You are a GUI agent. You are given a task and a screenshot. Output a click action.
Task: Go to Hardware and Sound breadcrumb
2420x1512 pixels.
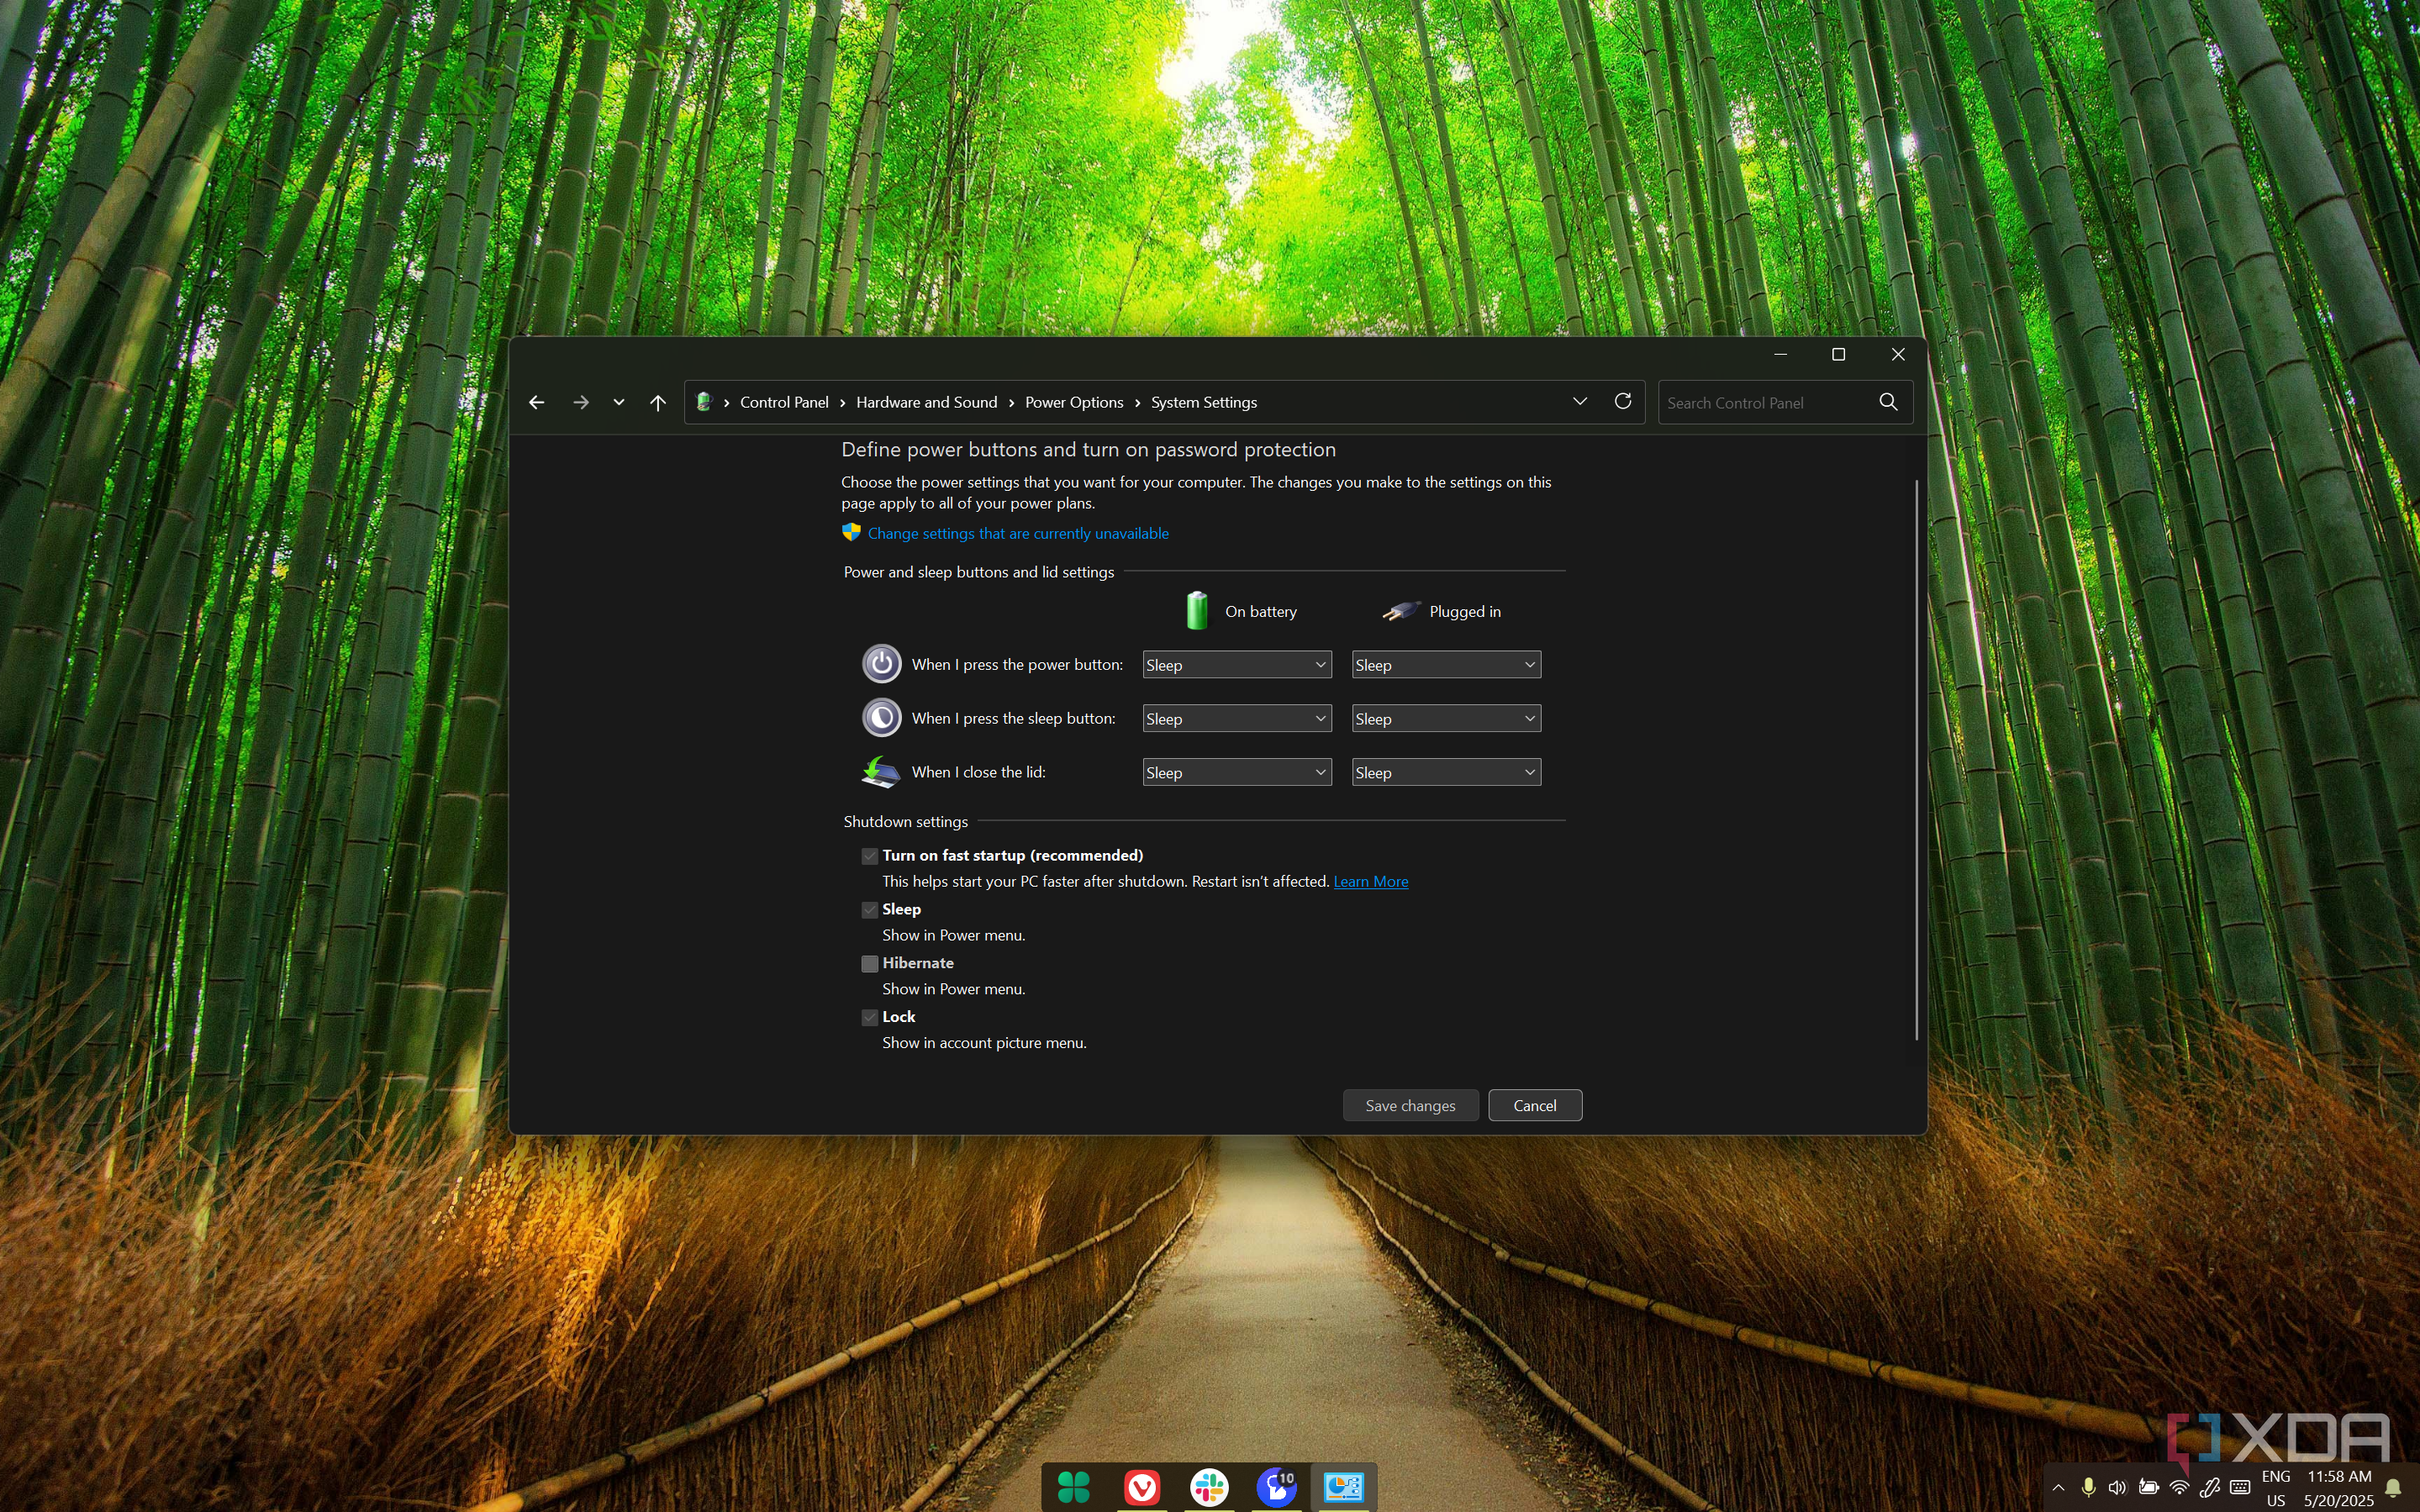pyautogui.click(x=926, y=402)
